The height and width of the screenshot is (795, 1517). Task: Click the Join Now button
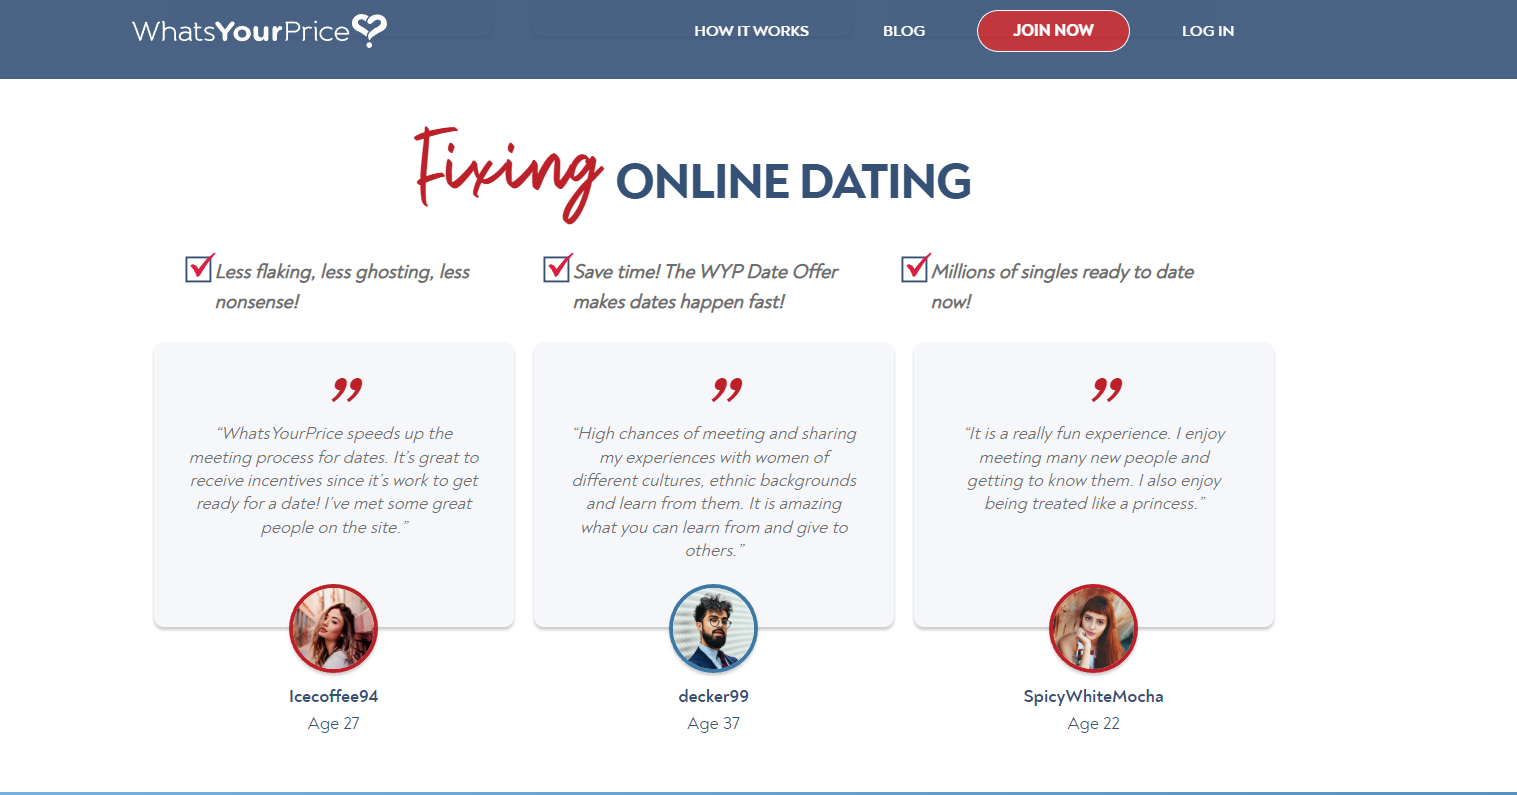coord(1053,31)
